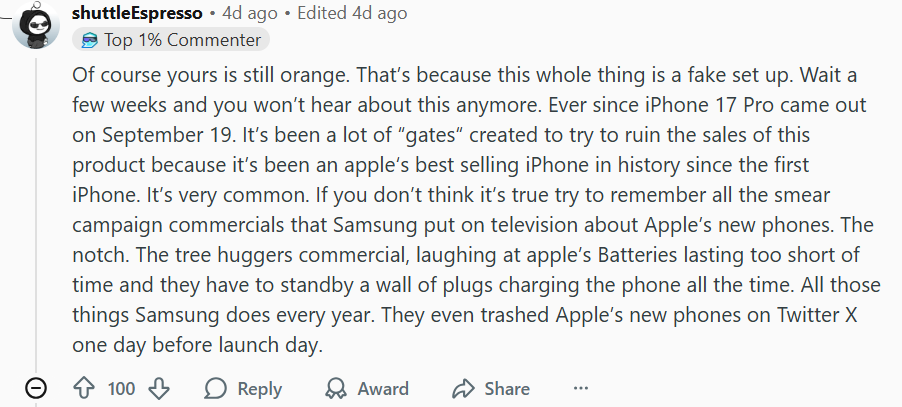Click the Top 1% Commenter badge icon
The height and width of the screenshot is (407, 902).
click(x=90, y=40)
